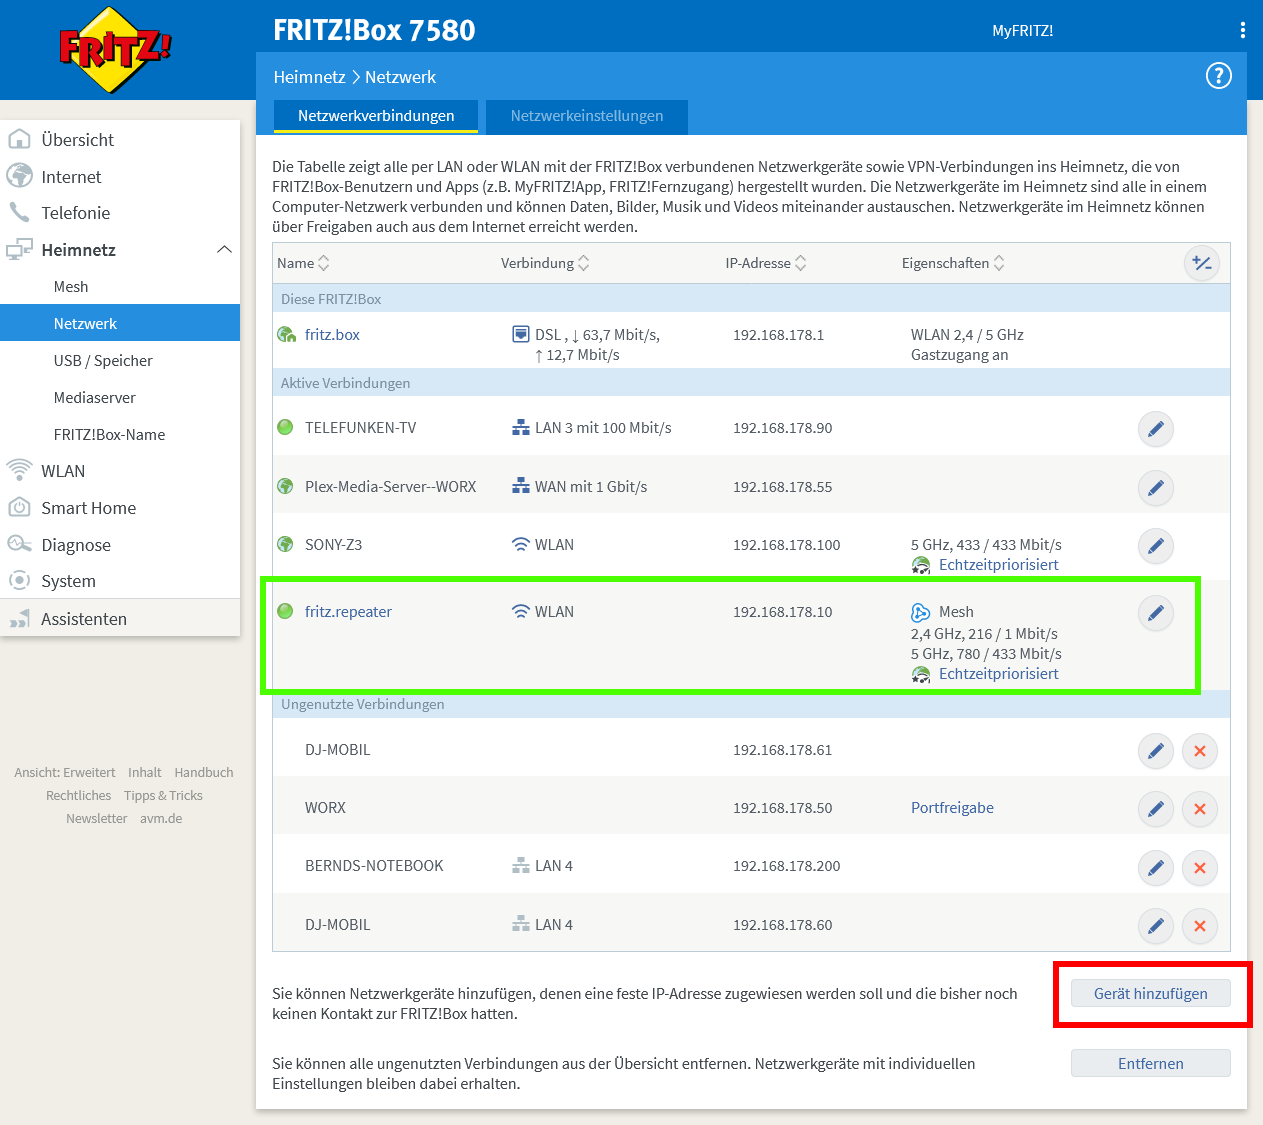
Task: Click the Smart Home sidebar icon
Action: pyautogui.click(x=19, y=507)
